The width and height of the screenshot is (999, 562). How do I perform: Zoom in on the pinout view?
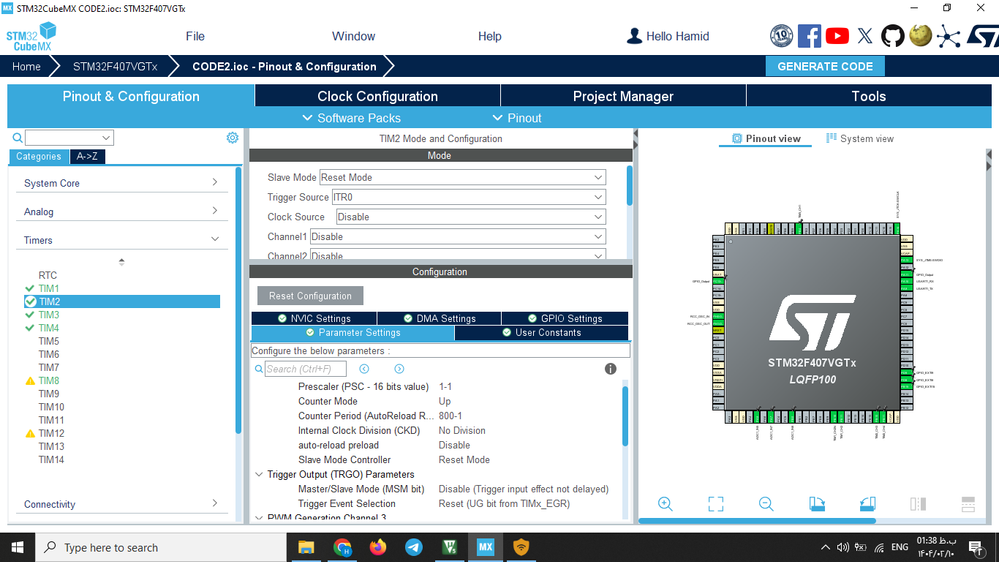[665, 504]
